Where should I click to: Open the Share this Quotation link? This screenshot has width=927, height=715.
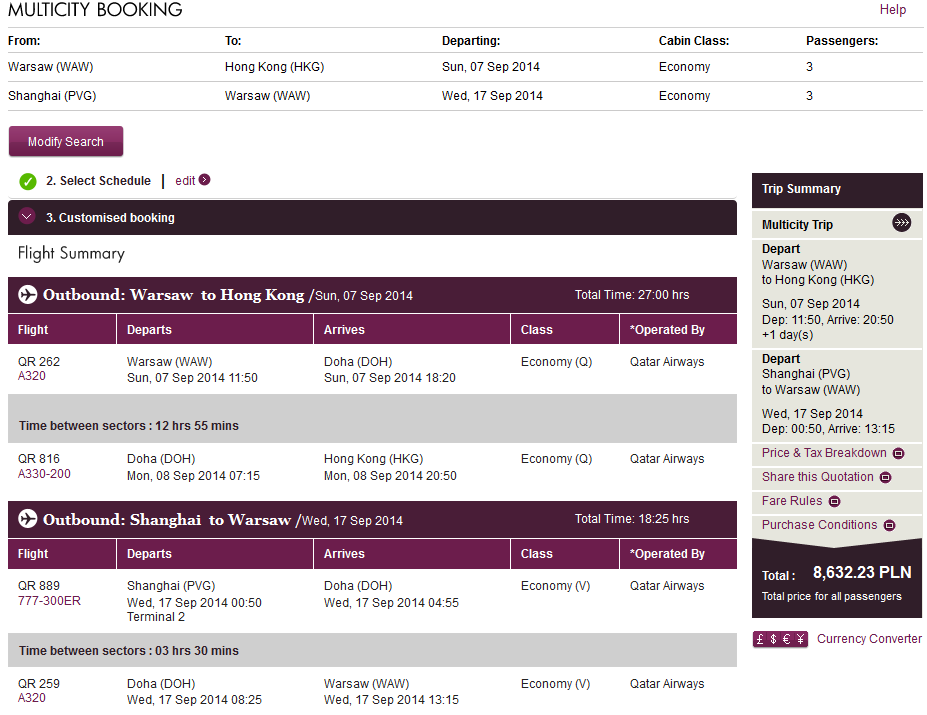coord(818,477)
